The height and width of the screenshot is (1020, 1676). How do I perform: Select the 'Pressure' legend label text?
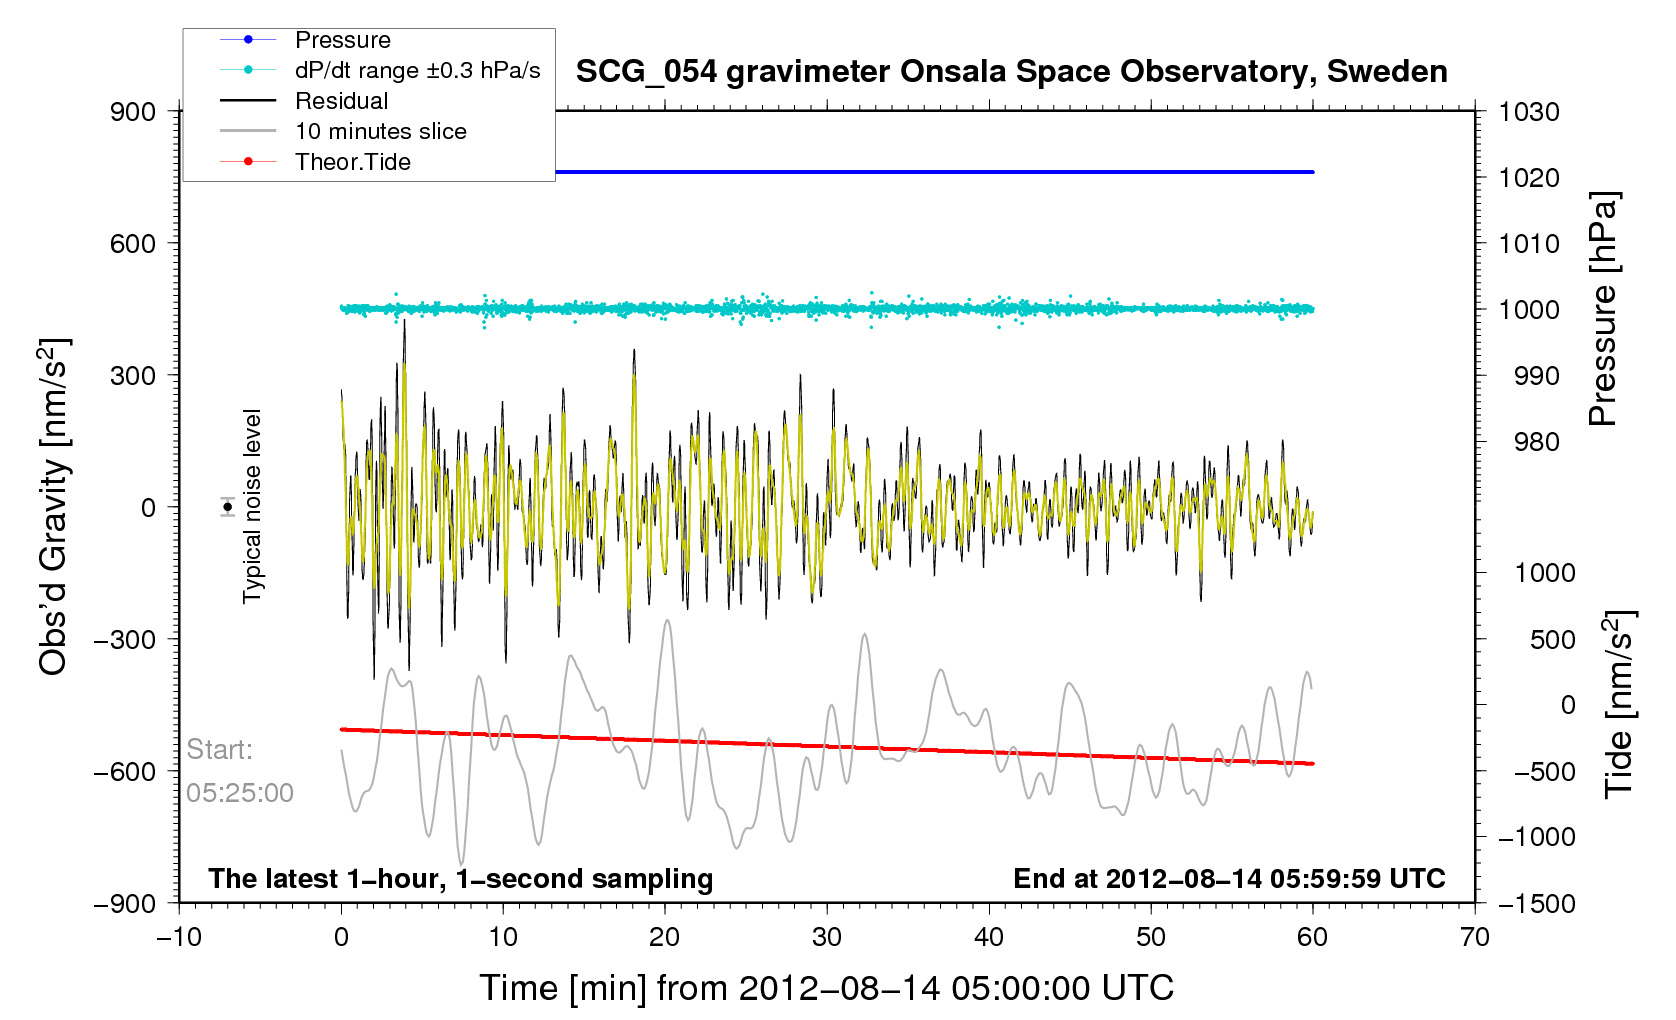(342, 40)
